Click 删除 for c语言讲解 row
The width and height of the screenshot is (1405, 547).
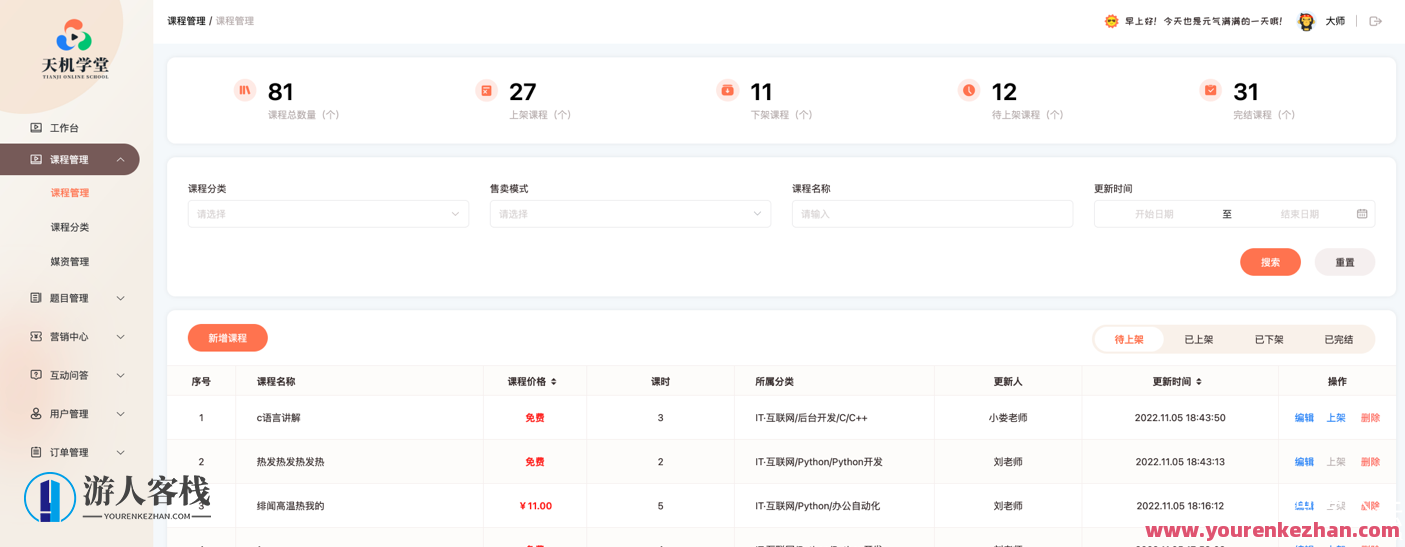click(1370, 418)
